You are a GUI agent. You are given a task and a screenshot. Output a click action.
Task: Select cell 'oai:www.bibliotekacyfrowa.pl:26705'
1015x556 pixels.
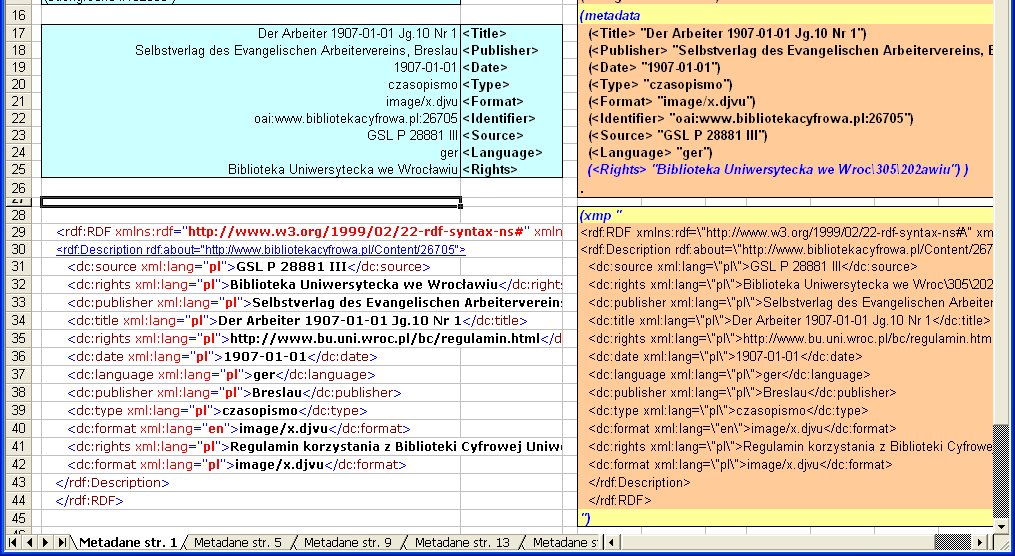click(x=251, y=118)
